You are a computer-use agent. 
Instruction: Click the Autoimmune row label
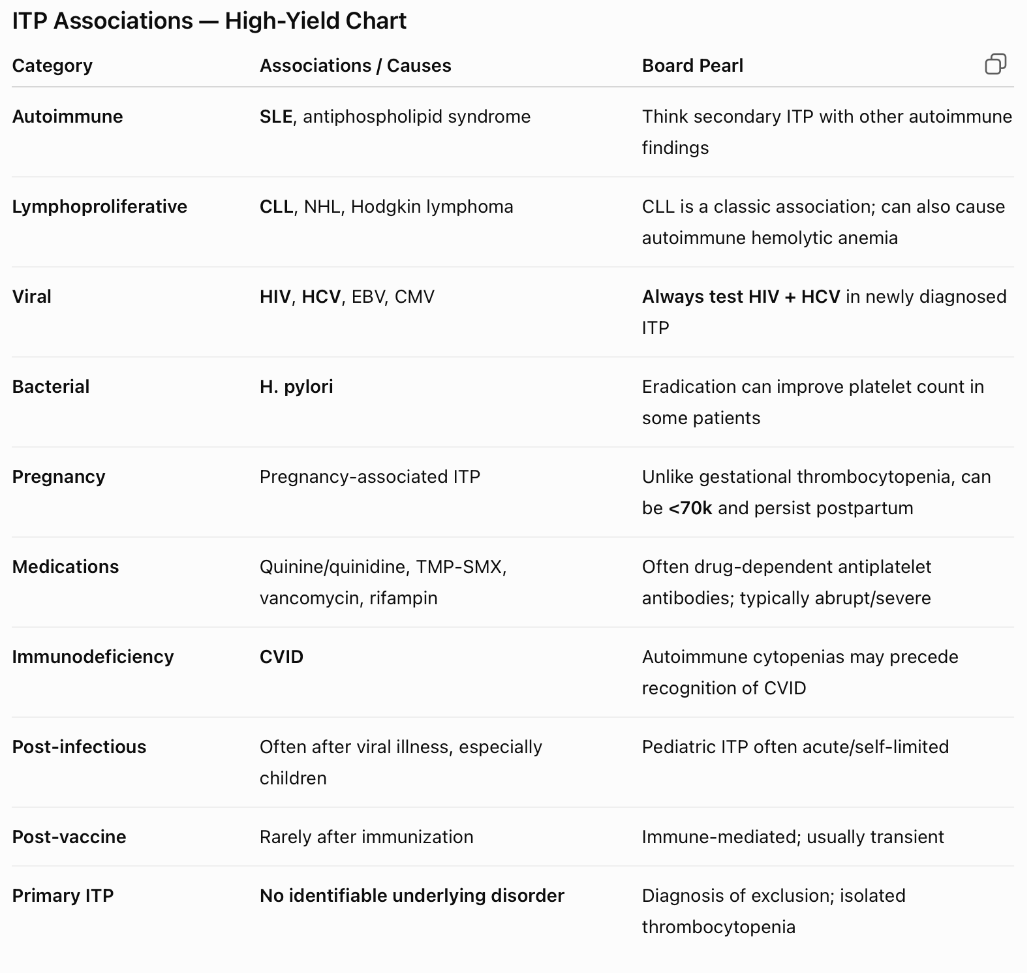[67, 117]
